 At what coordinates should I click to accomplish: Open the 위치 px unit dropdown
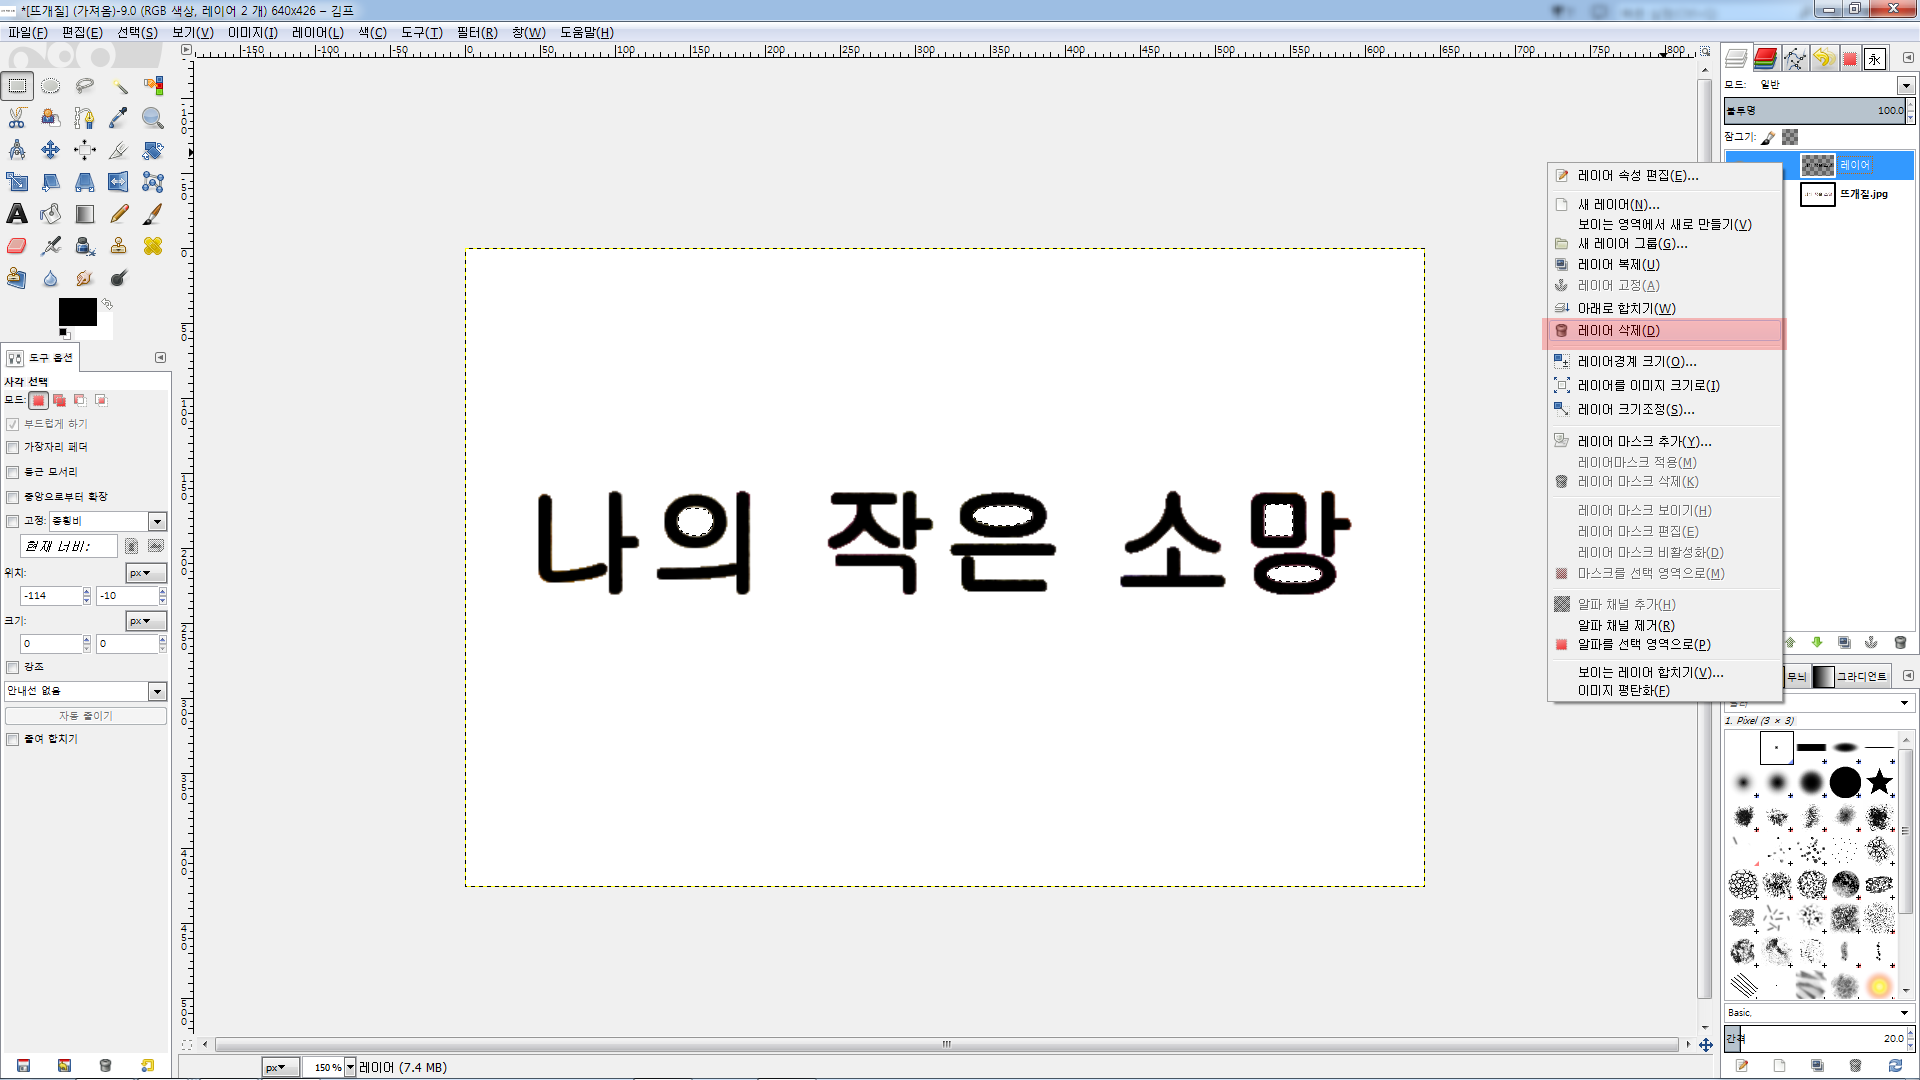pos(146,573)
